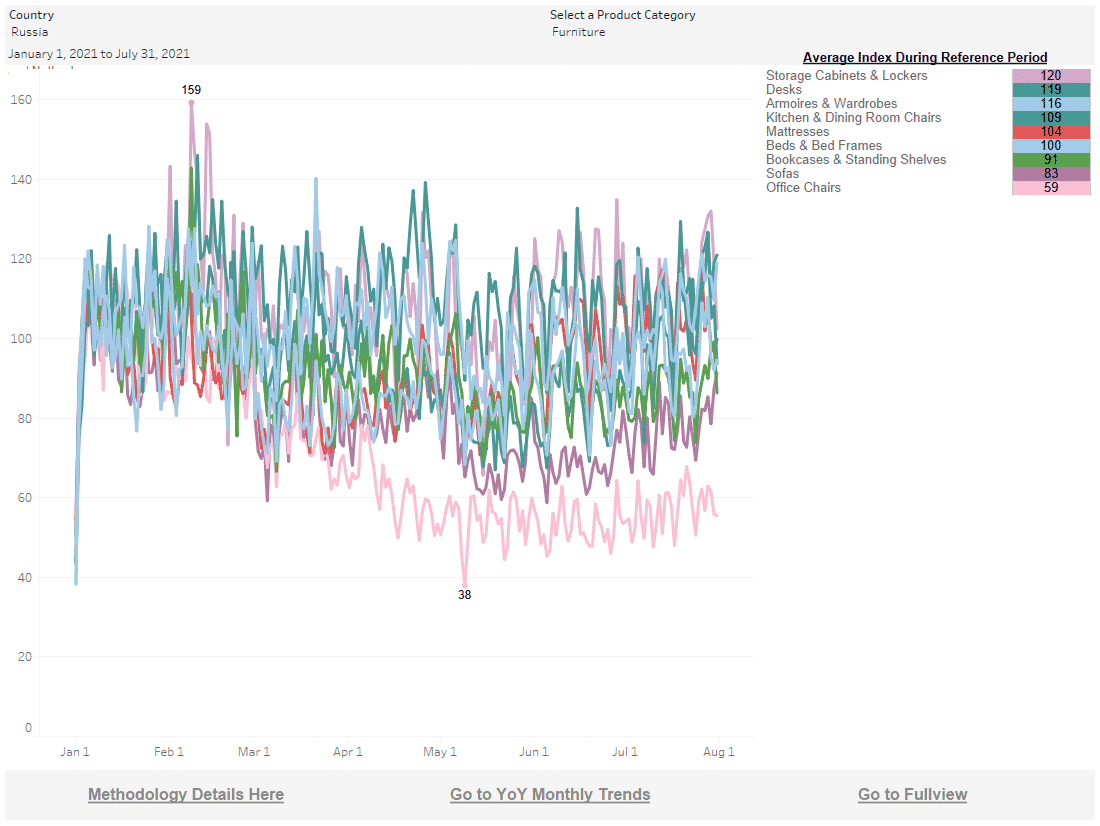Open the Go to Fullview link
Screen dimensions: 1100x826
912,794
